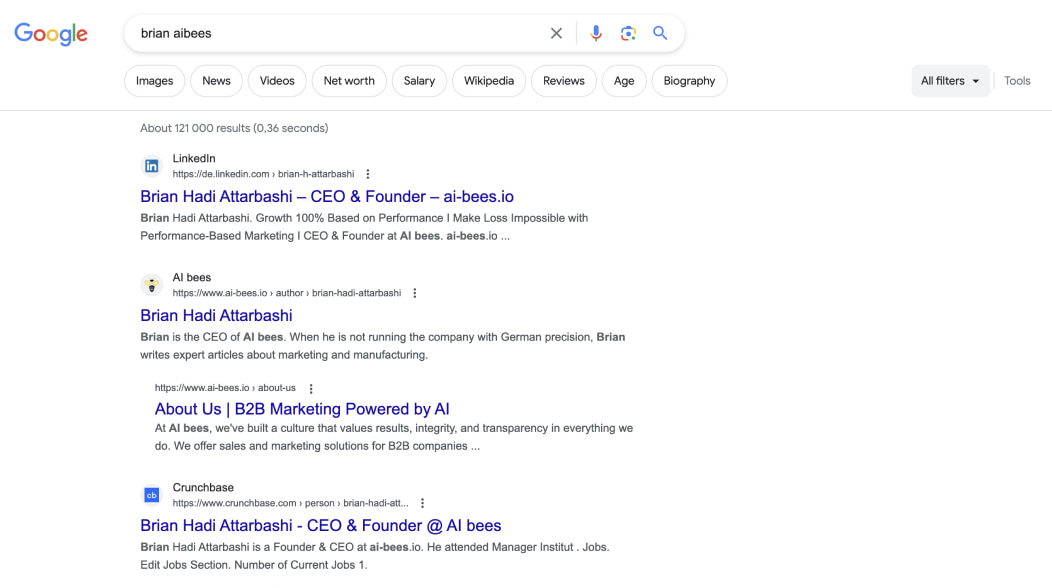1052x588 pixels.
Task: Click the Crunchbase favicon icon
Action: click(151, 495)
